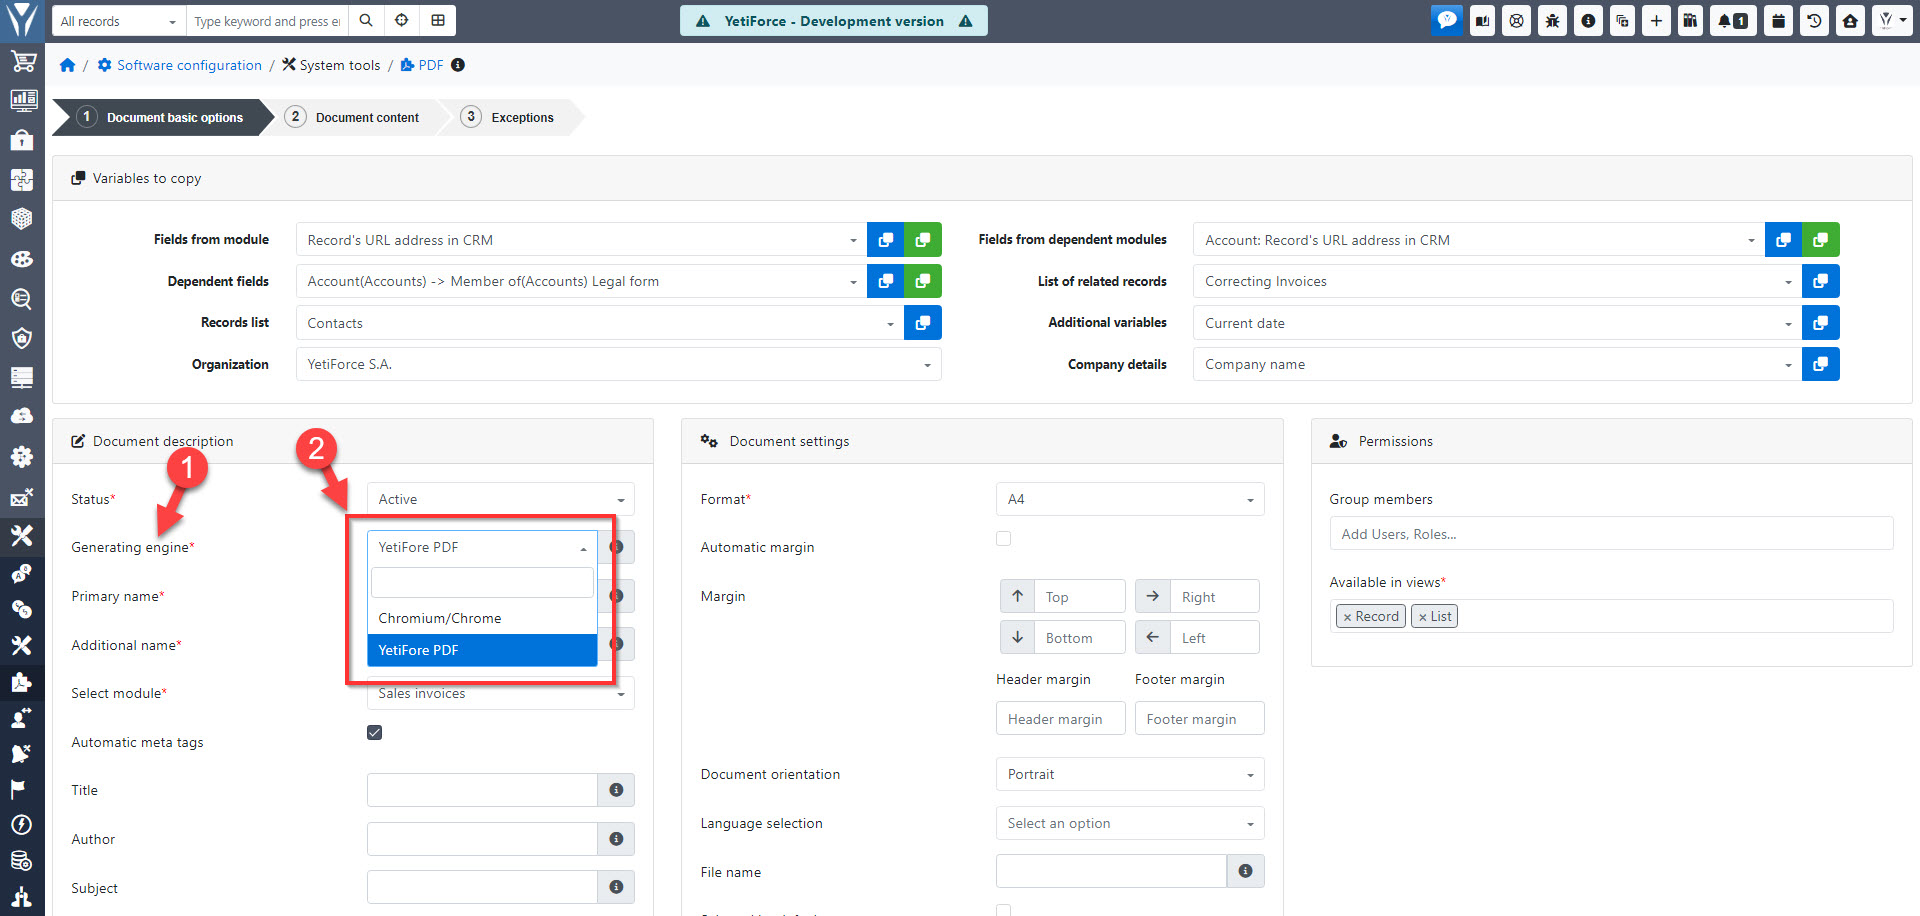Click the home user icon in header
Viewport: 1920px width, 916px height.
1850,21
